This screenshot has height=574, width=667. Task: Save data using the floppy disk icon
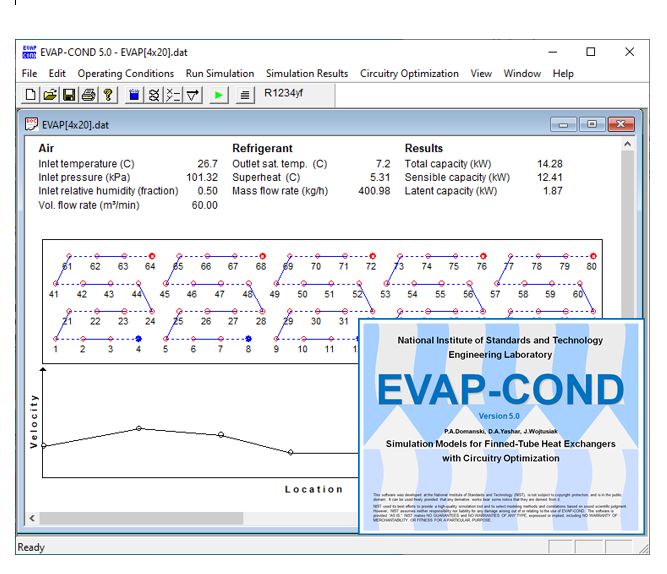(69, 95)
